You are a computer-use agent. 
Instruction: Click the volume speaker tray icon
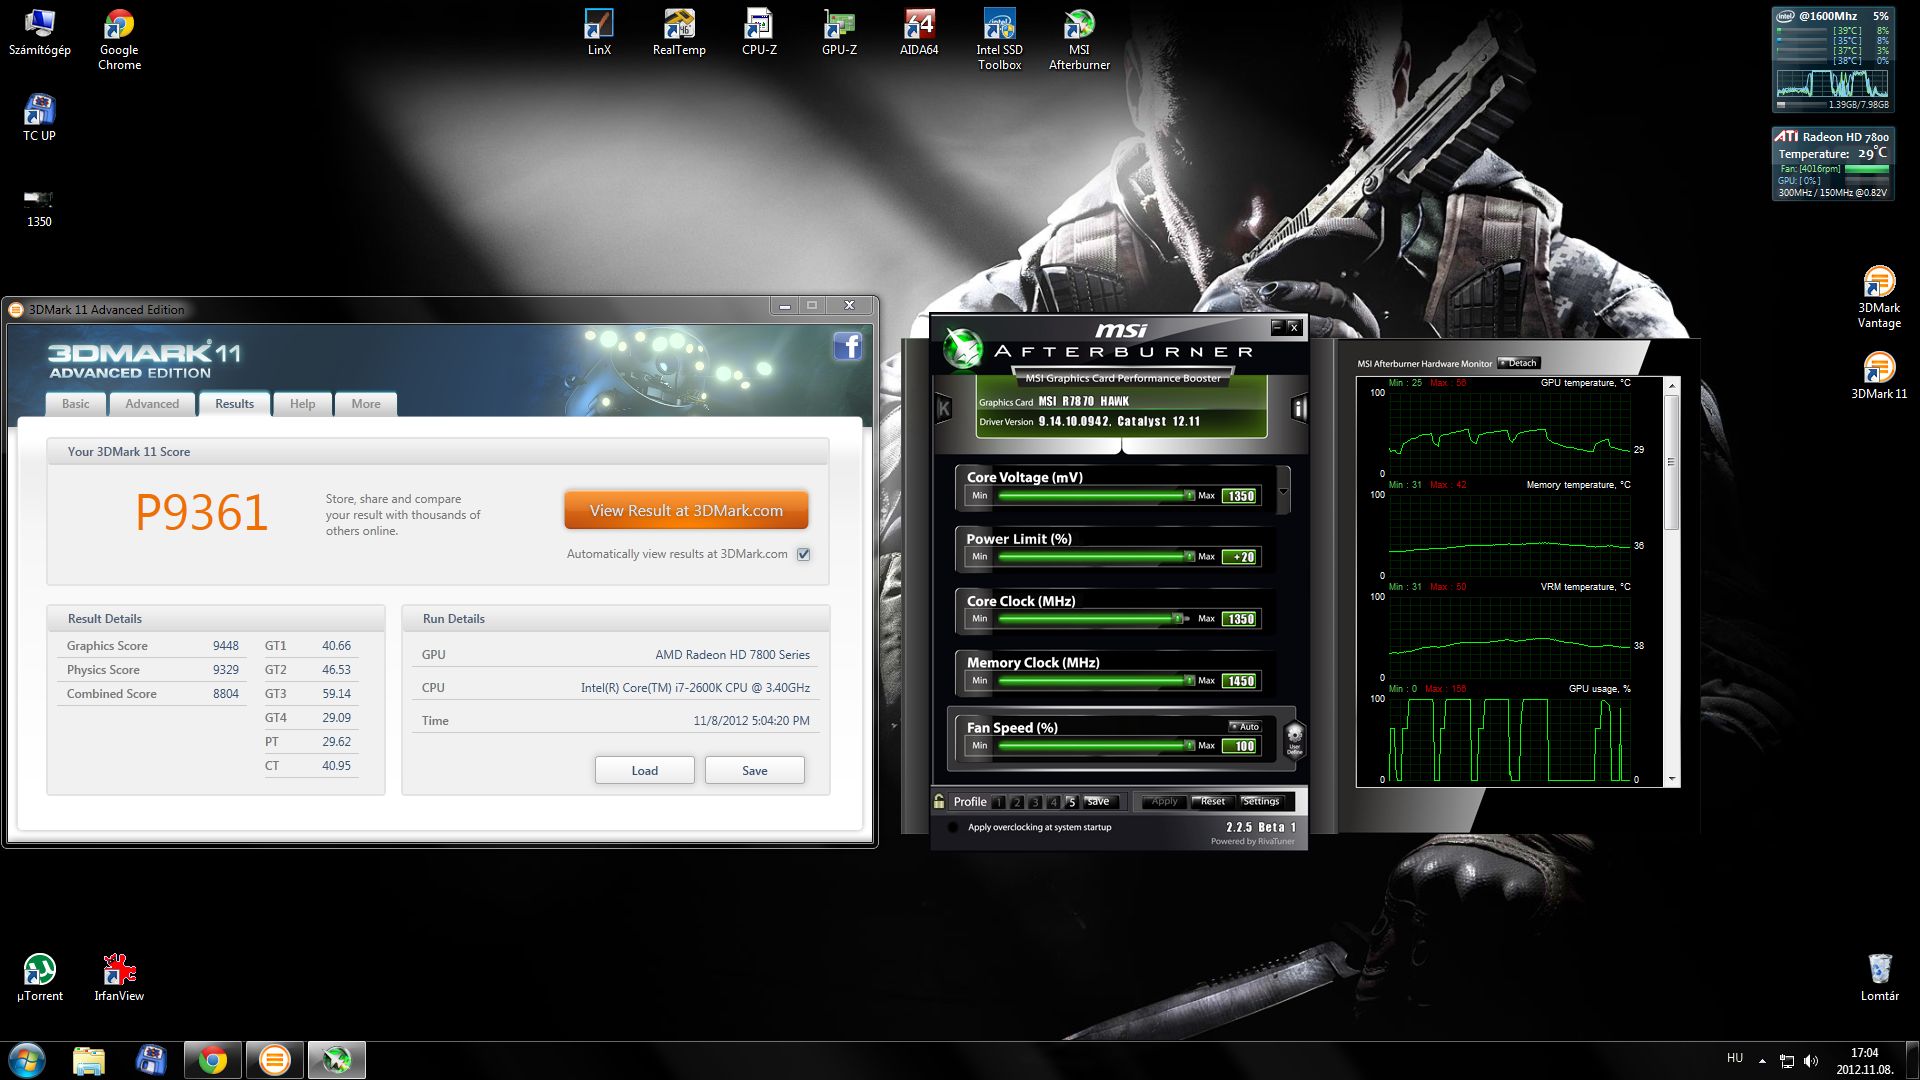pos(1811,1061)
